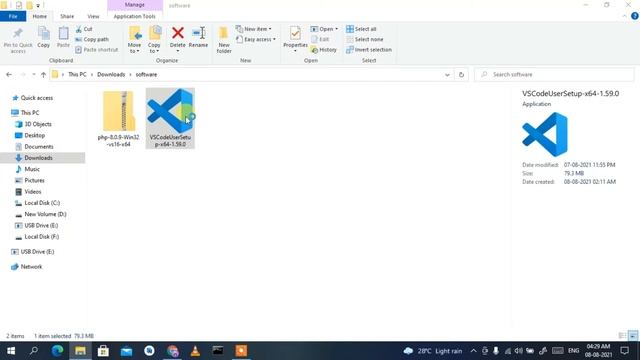Switch to the Share tab
This screenshot has width=640, height=360.
[x=67, y=16]
